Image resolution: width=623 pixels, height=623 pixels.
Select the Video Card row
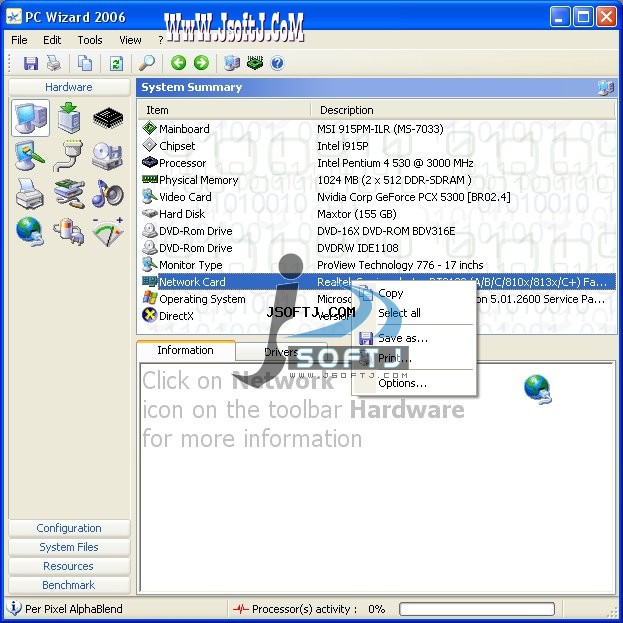(x=377, y=197)
